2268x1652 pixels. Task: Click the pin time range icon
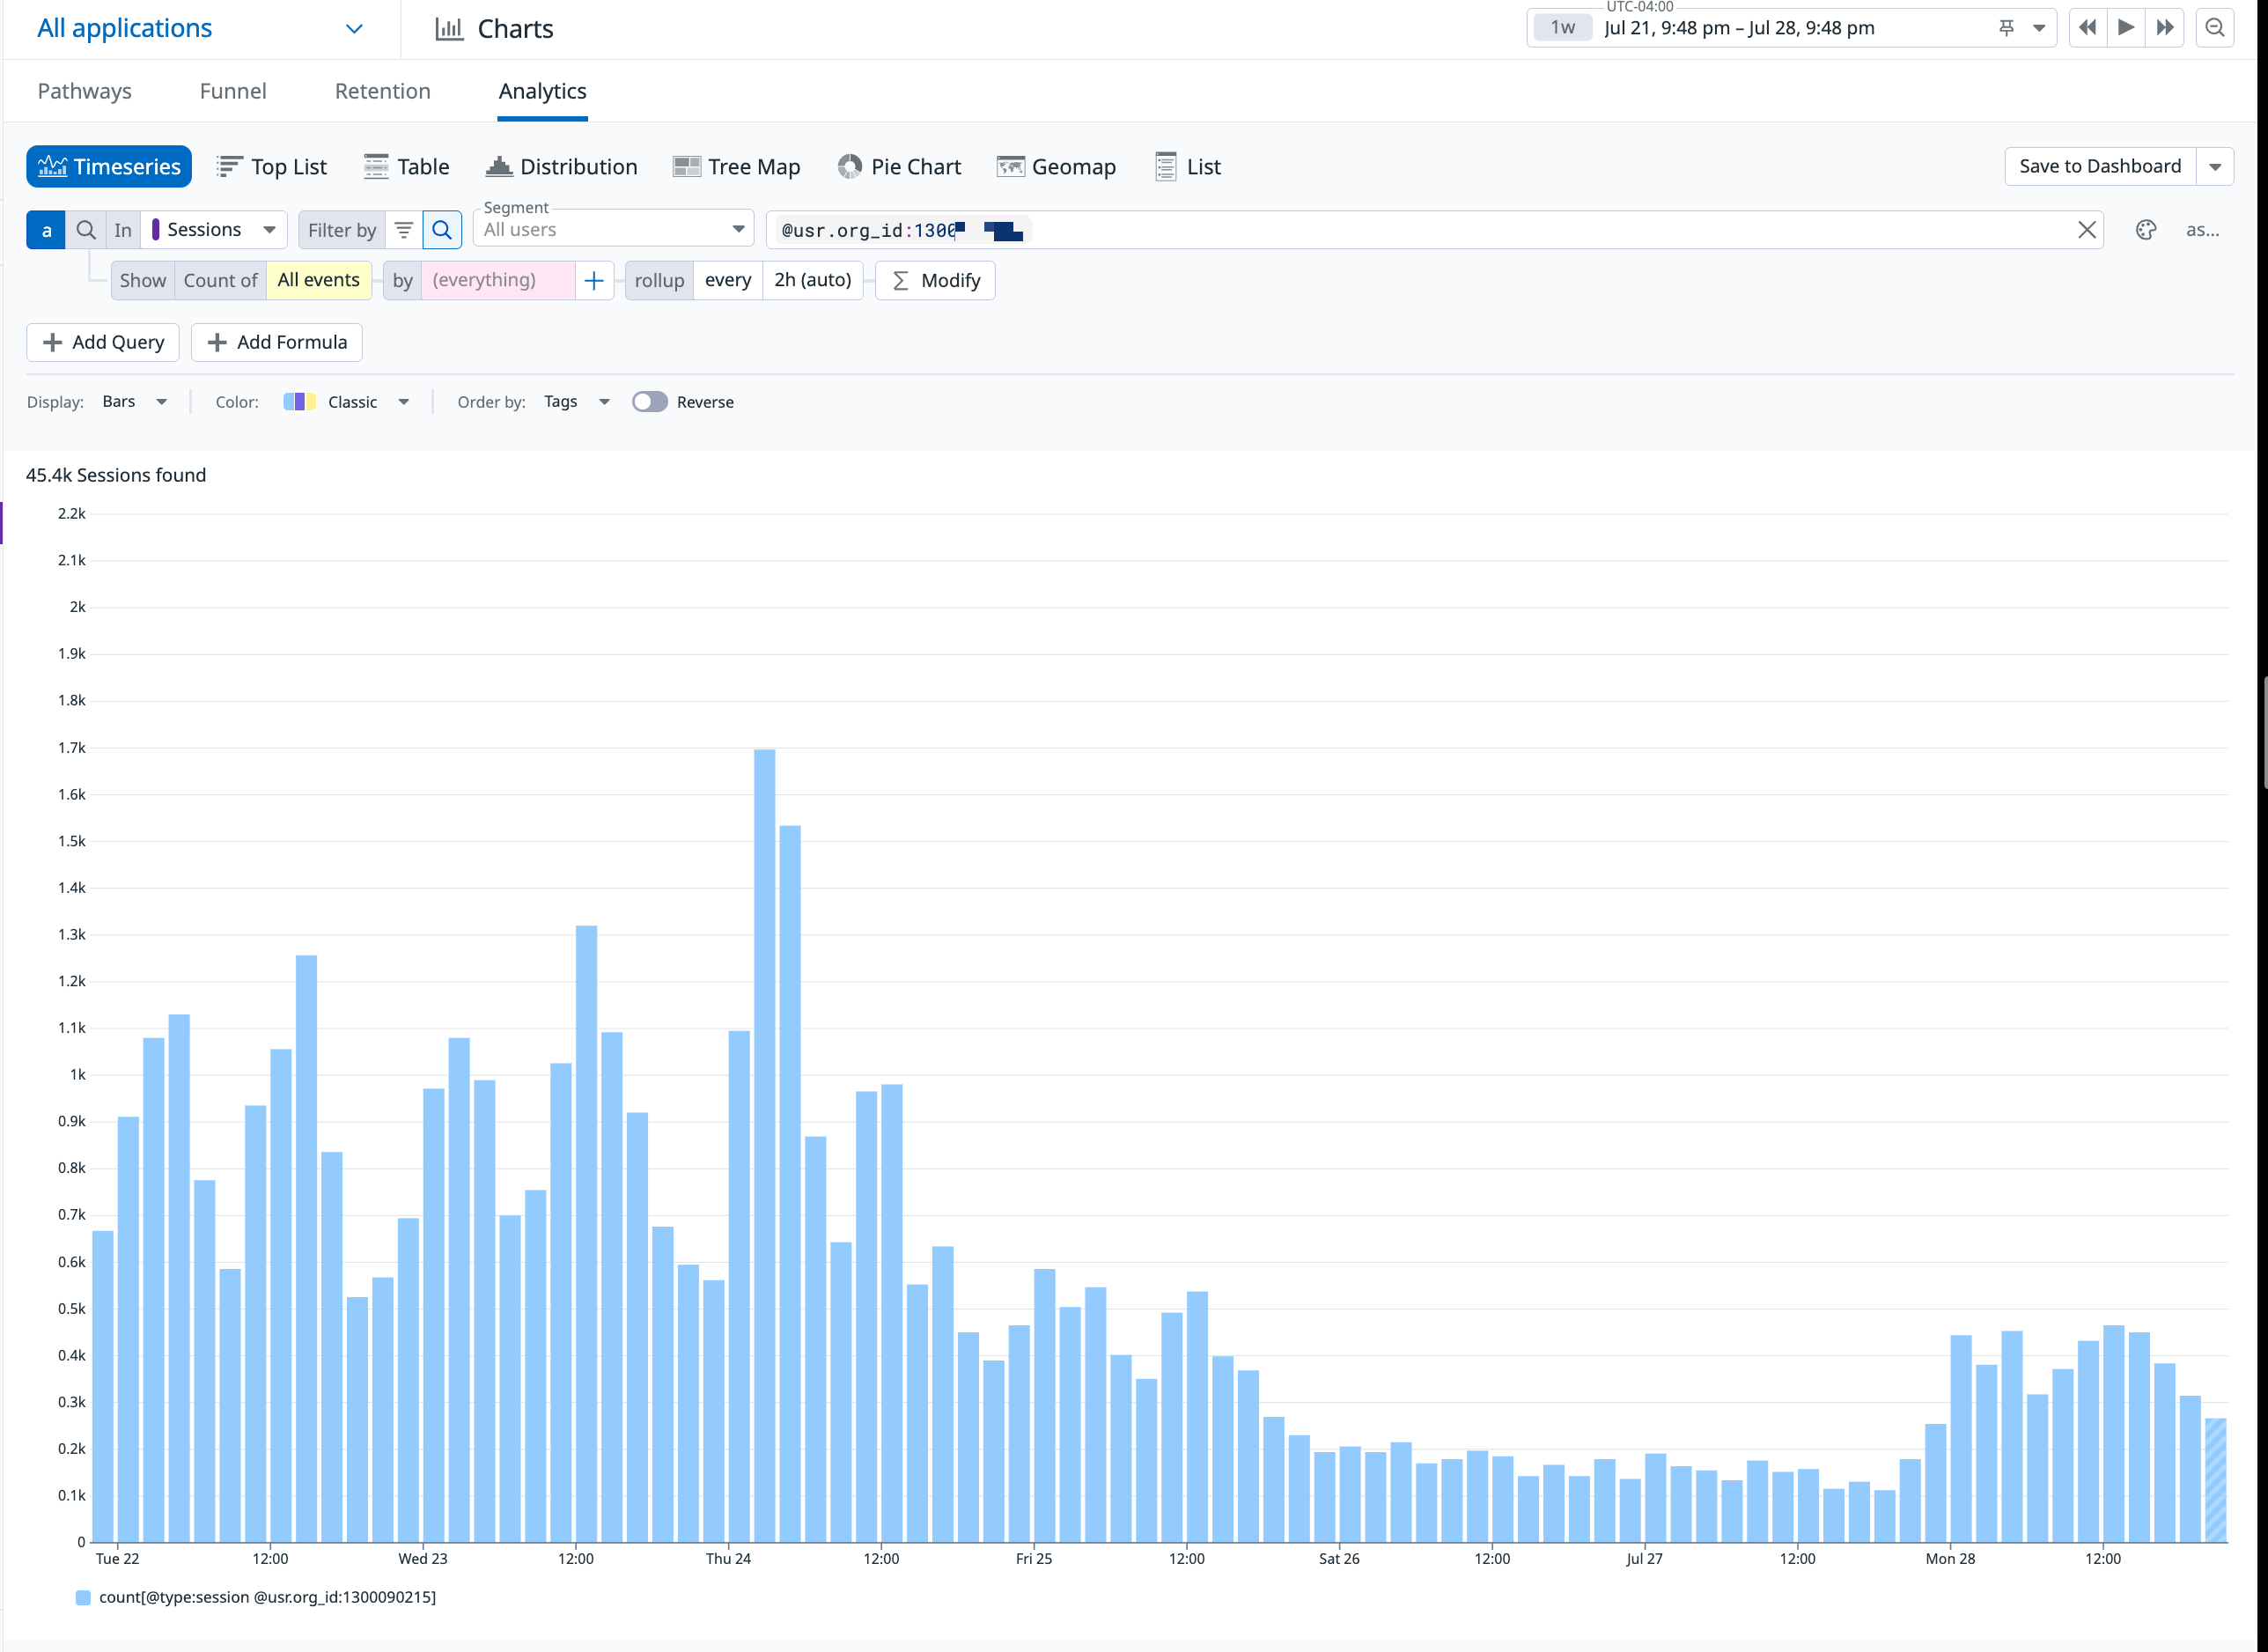(x=2006, y=28)
